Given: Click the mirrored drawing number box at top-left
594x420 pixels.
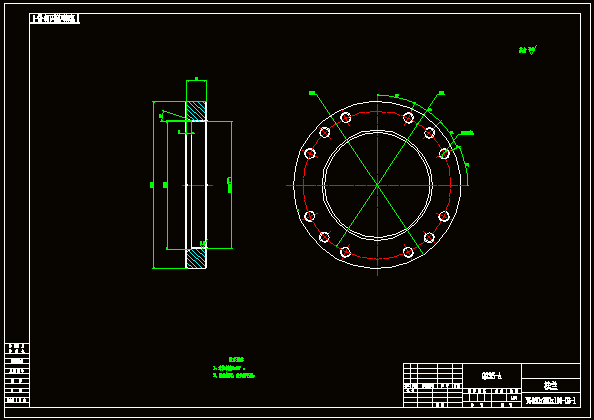Looking at the screenshot, I should click(55, 19).
